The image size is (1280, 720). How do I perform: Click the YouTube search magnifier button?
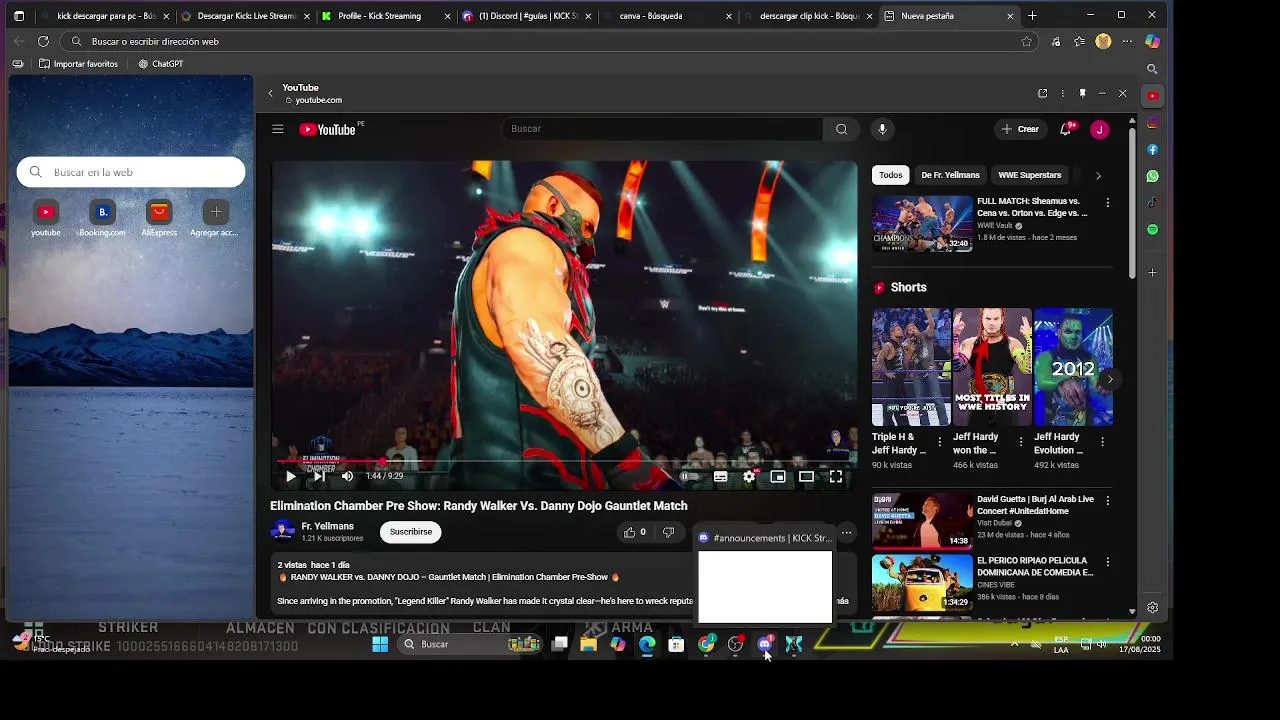pyautogui.click(x=841, y=129)
